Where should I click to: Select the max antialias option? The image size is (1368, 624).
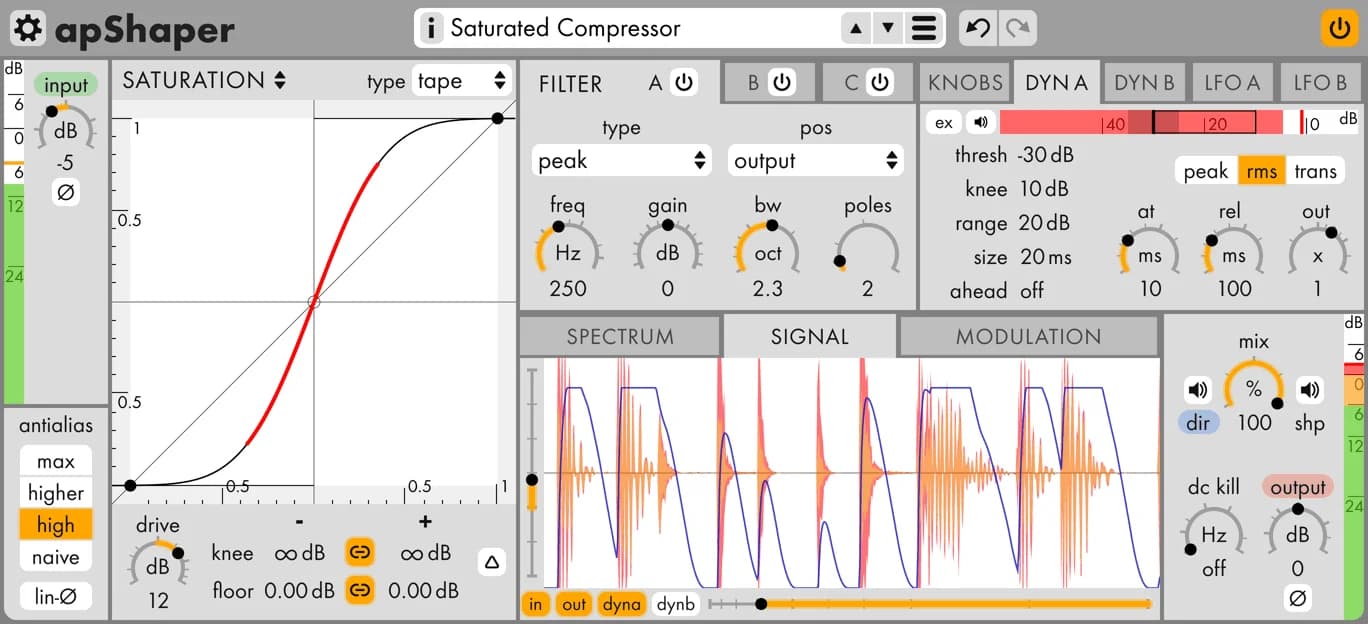tap(56, 461)
